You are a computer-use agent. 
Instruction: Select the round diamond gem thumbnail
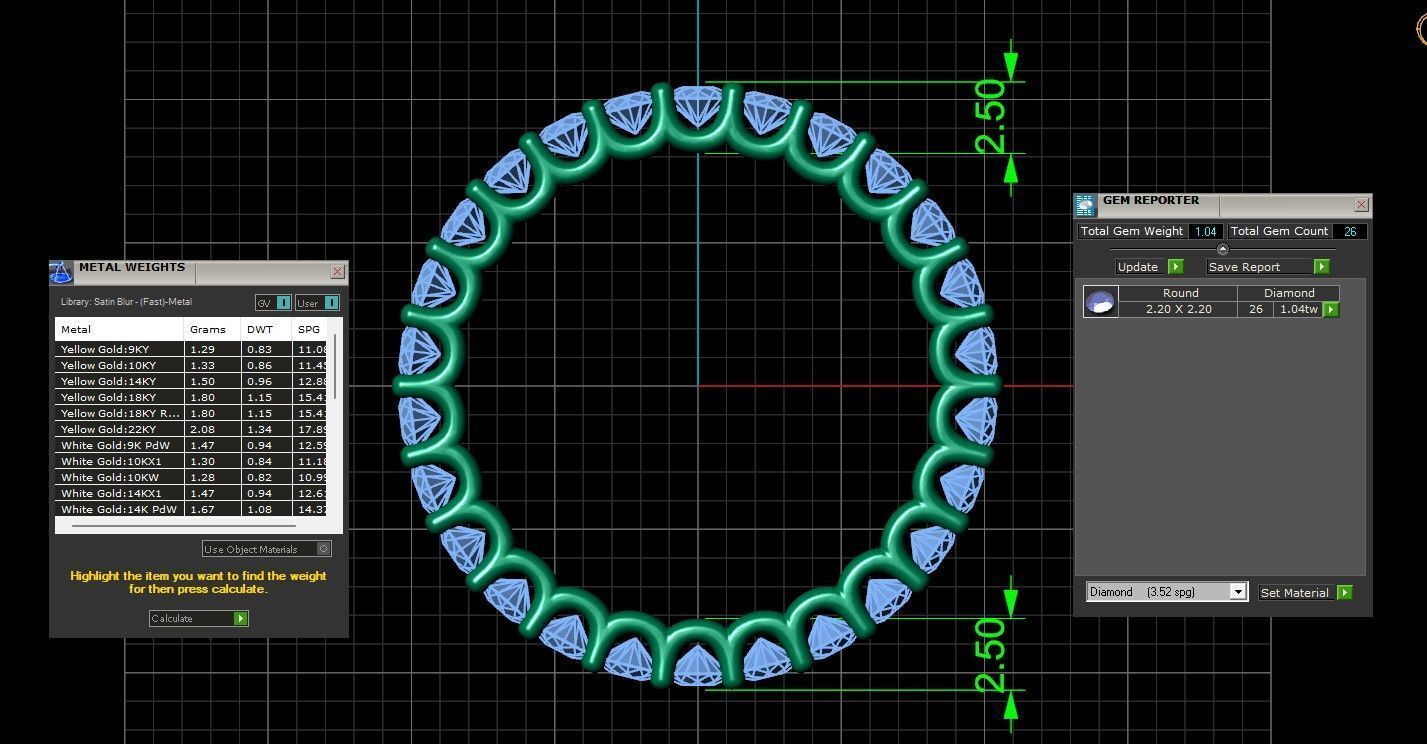pyautogui.click(x=1100, y=302)
